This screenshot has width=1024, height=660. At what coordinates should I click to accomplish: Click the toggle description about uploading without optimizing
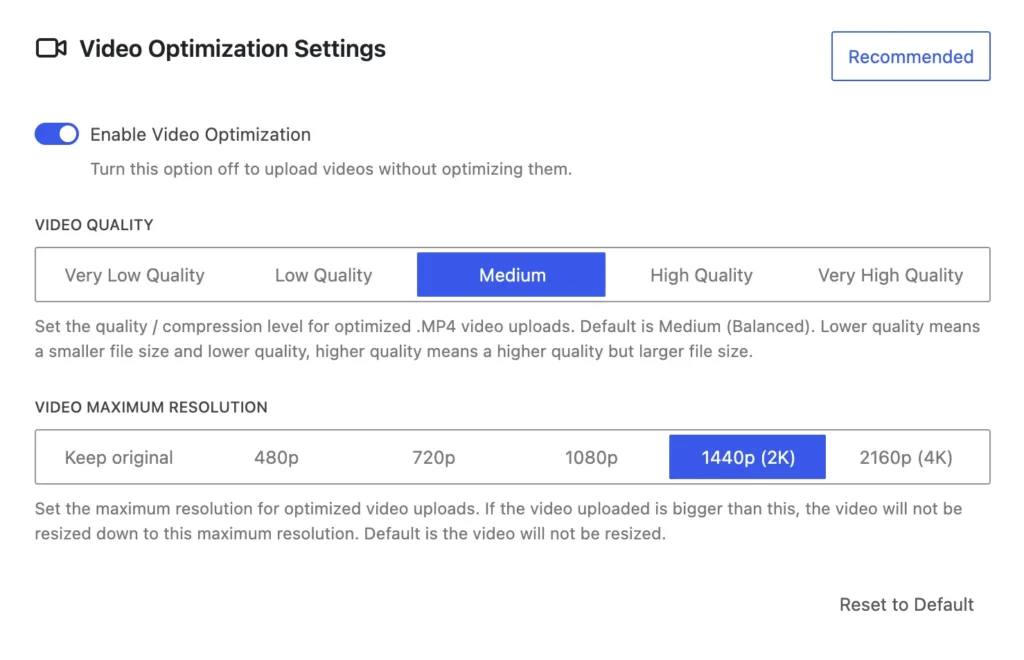tap(331, 169)
